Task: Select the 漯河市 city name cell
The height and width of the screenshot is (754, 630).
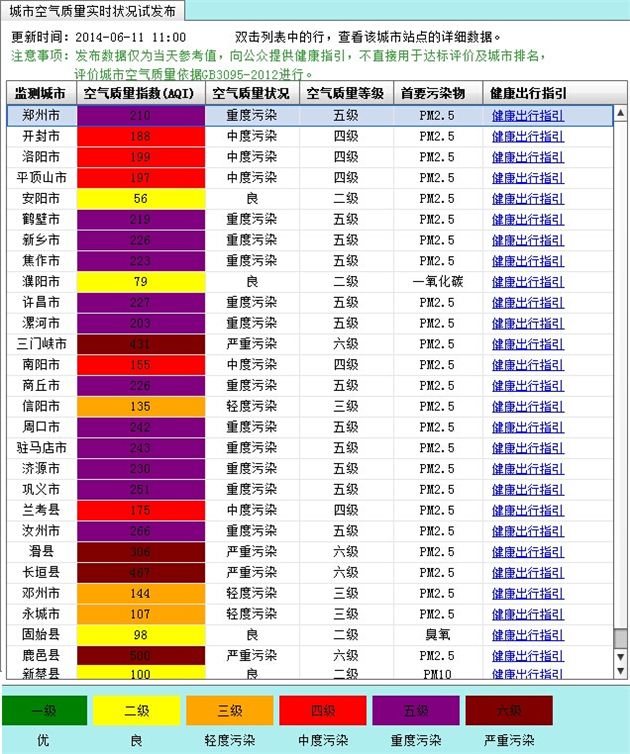Action: [42, 323]
